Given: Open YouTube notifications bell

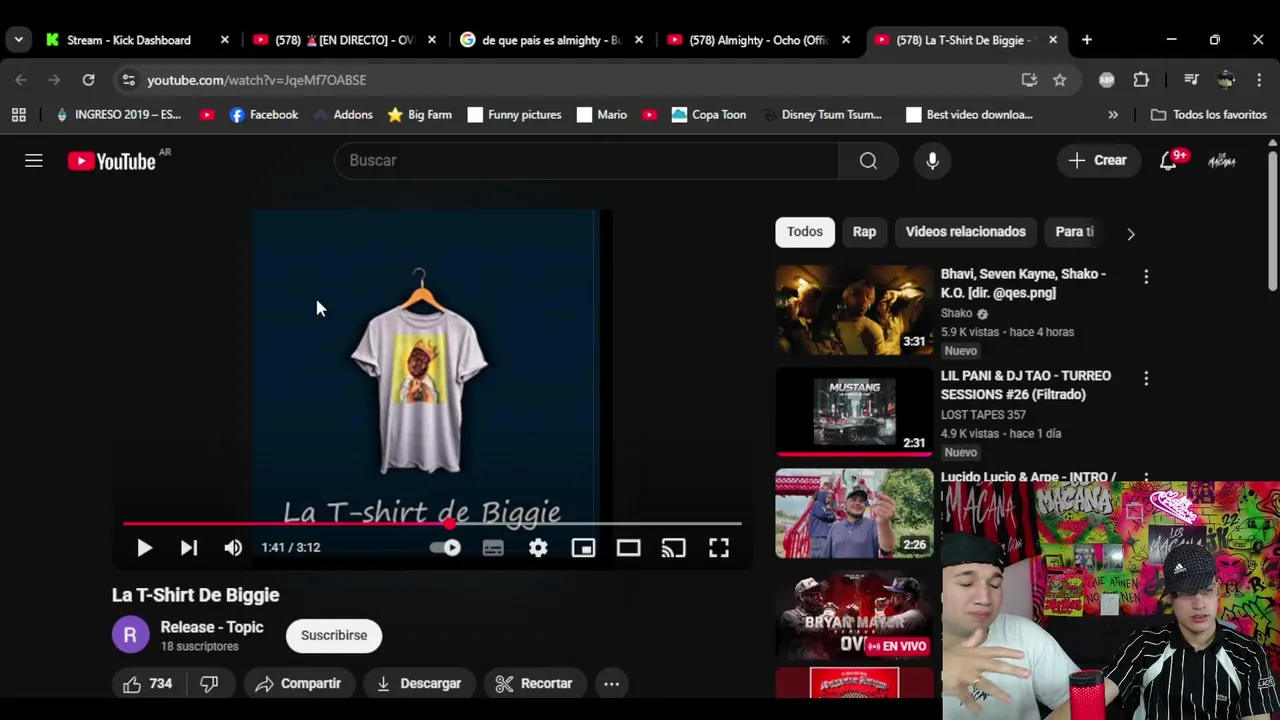Looking at the screenshot, I should [1168, 161].
